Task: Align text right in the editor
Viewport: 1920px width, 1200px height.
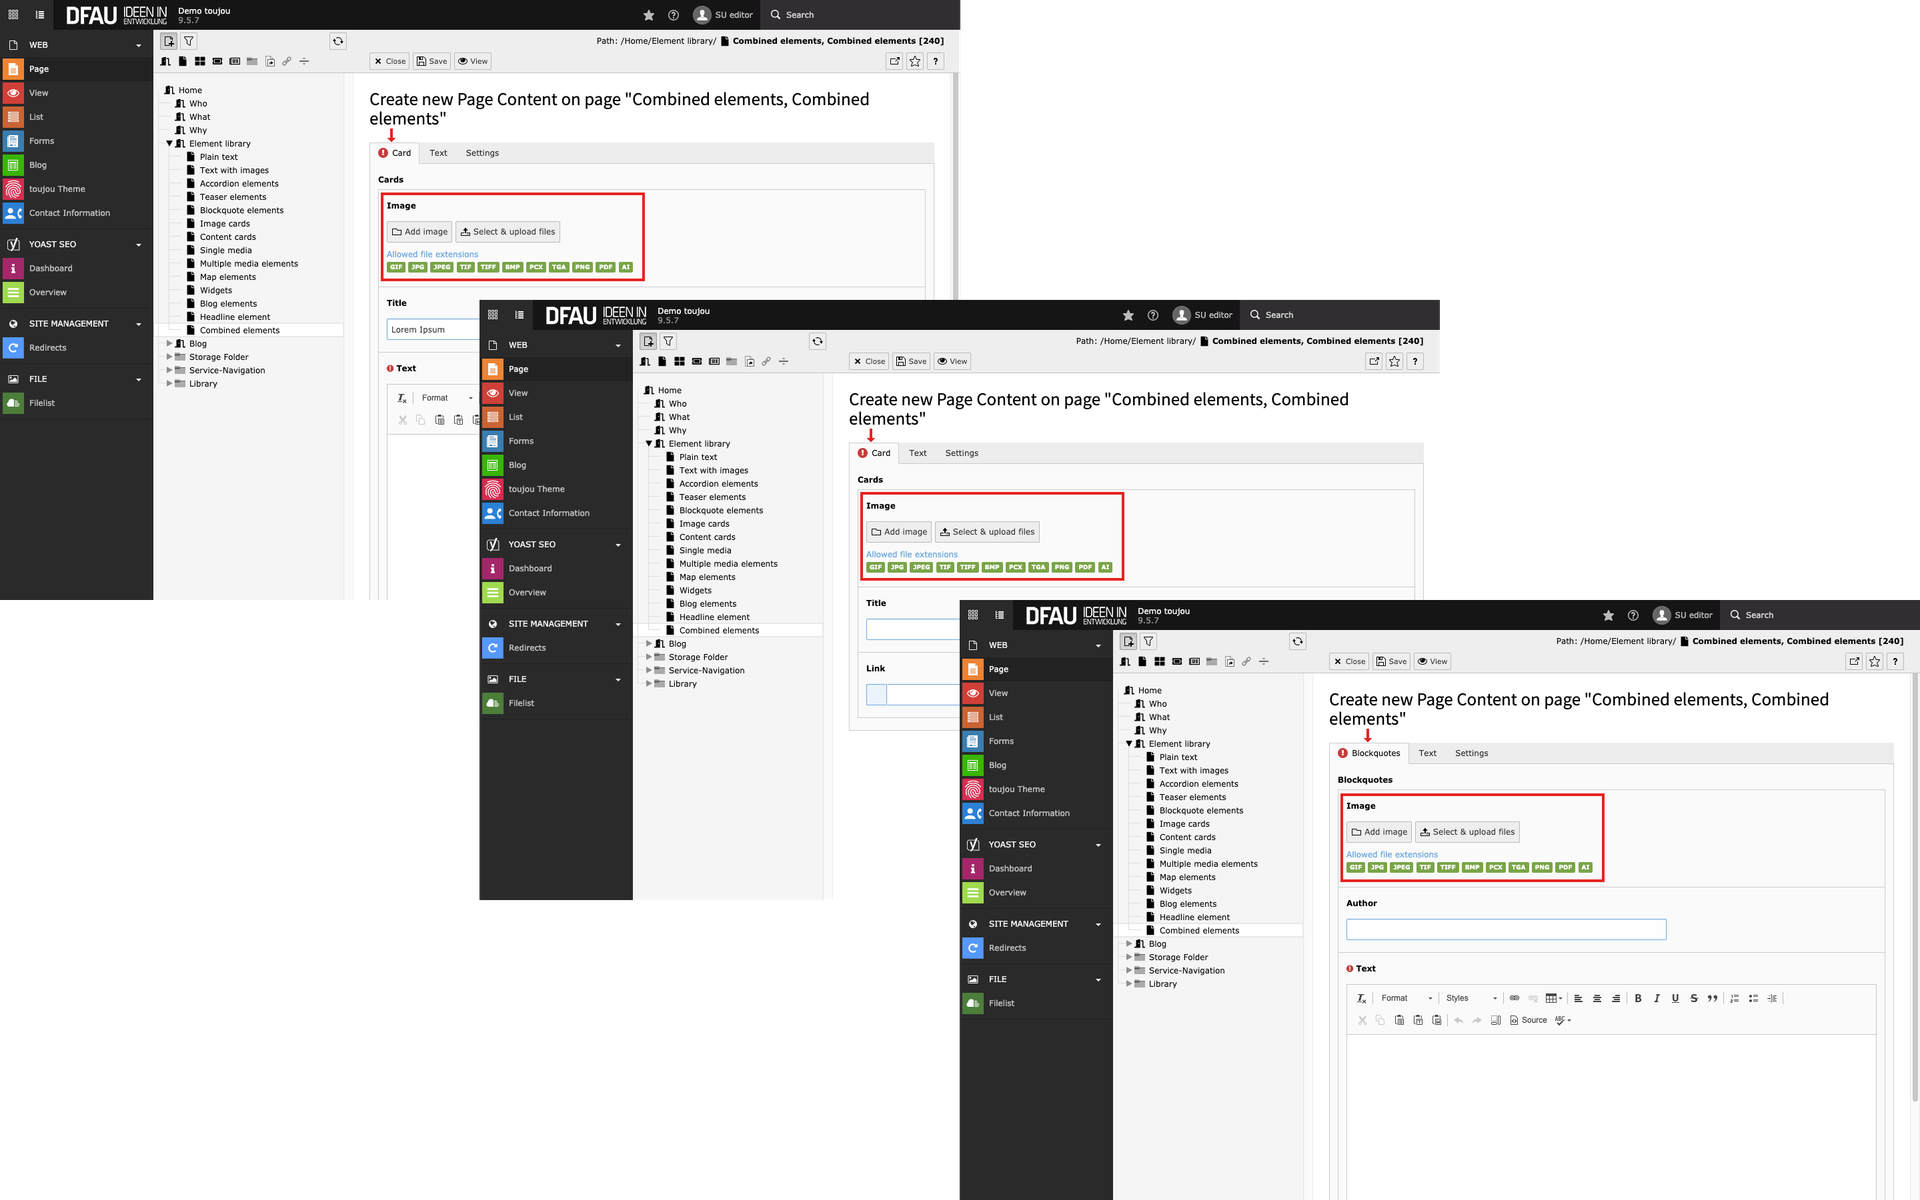Action: [1616, 998]
